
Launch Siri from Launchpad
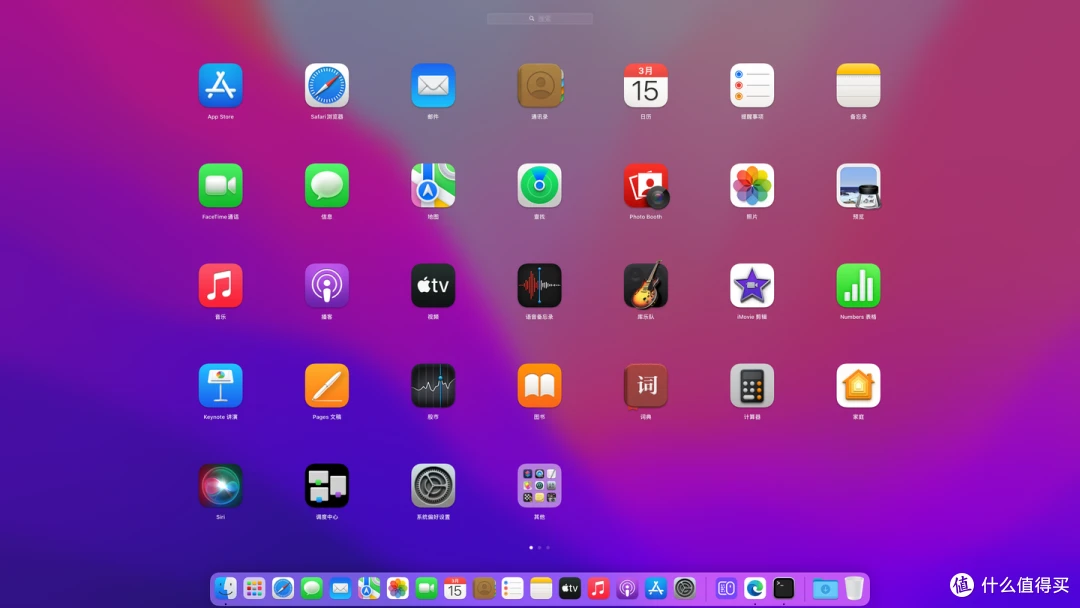pyautogui.click(x=220, y=485)
